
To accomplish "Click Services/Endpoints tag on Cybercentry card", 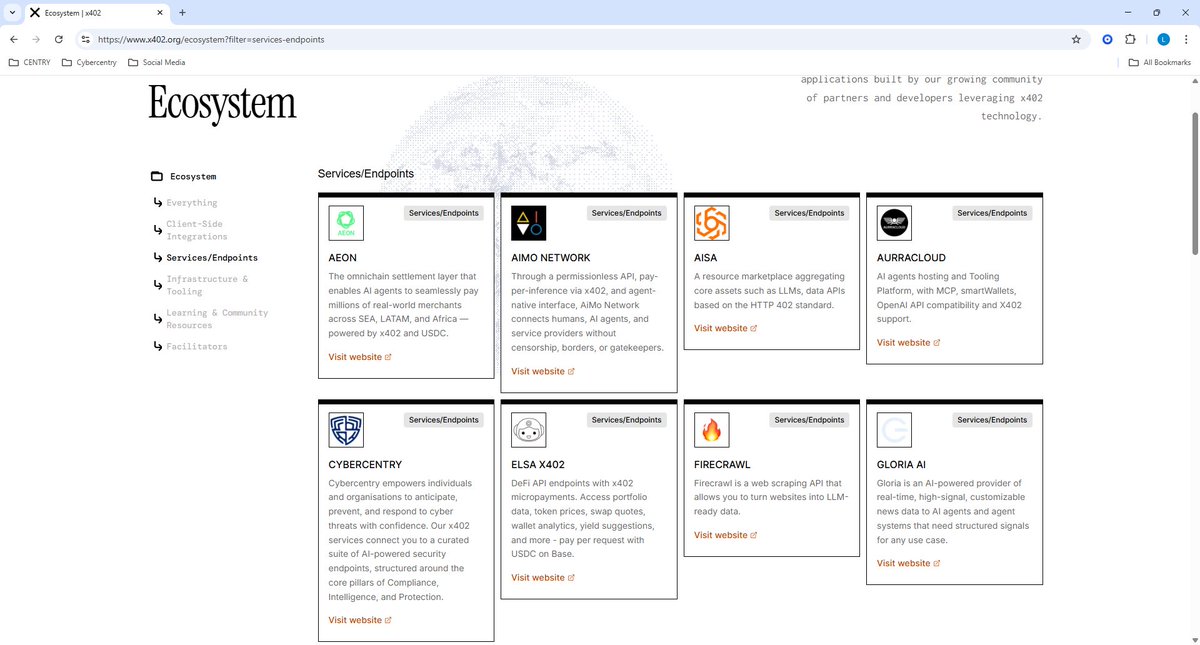I will click(443, 420).
